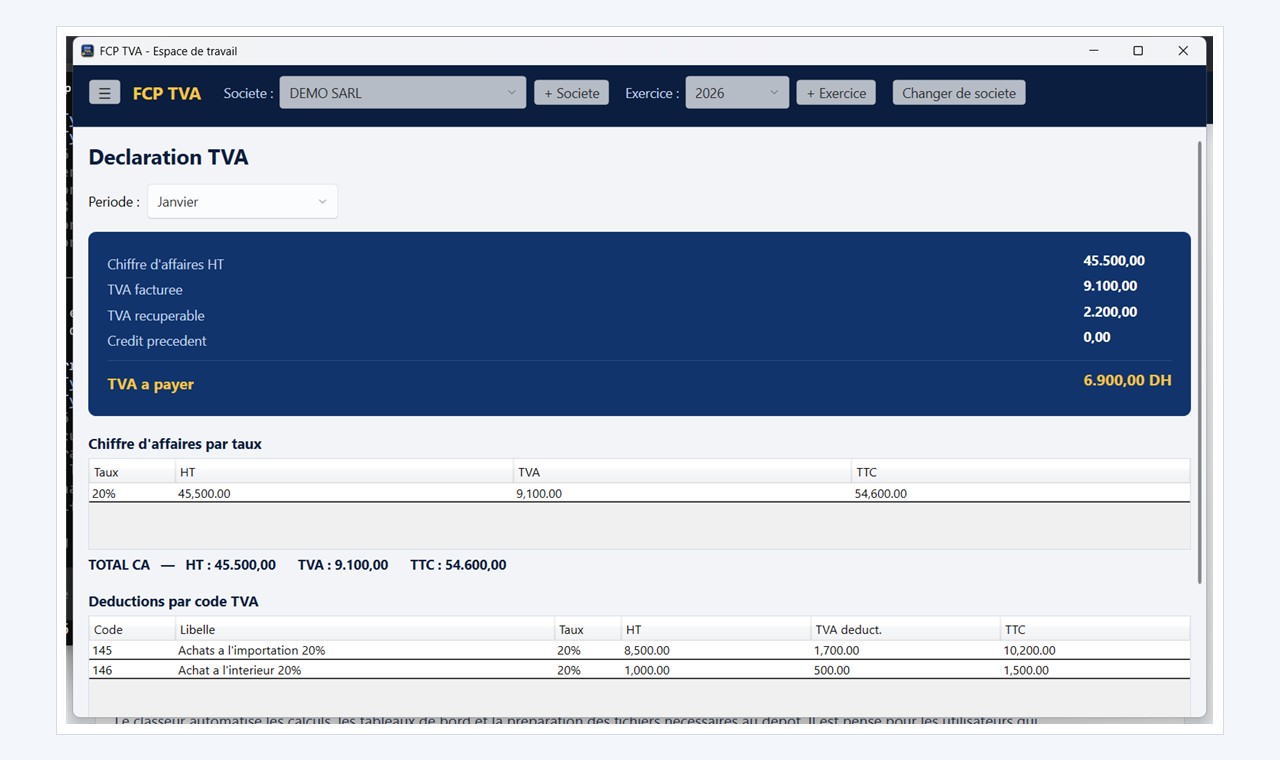Click the 8,500.00 HT cell
Viewport: 1280px width, 760px height.
[716, 650]
